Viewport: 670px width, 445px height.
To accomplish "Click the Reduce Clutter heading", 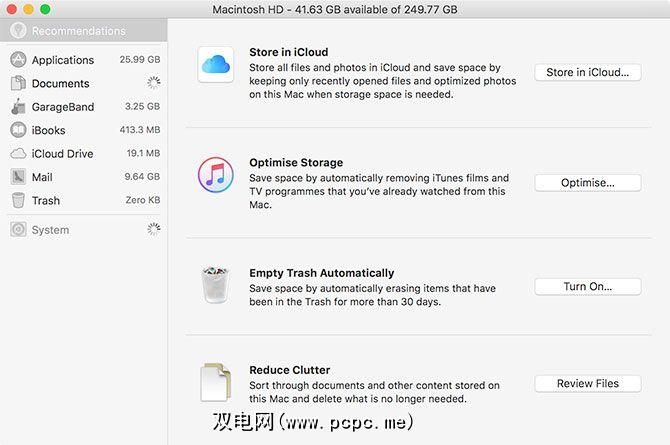I will 290,370.
